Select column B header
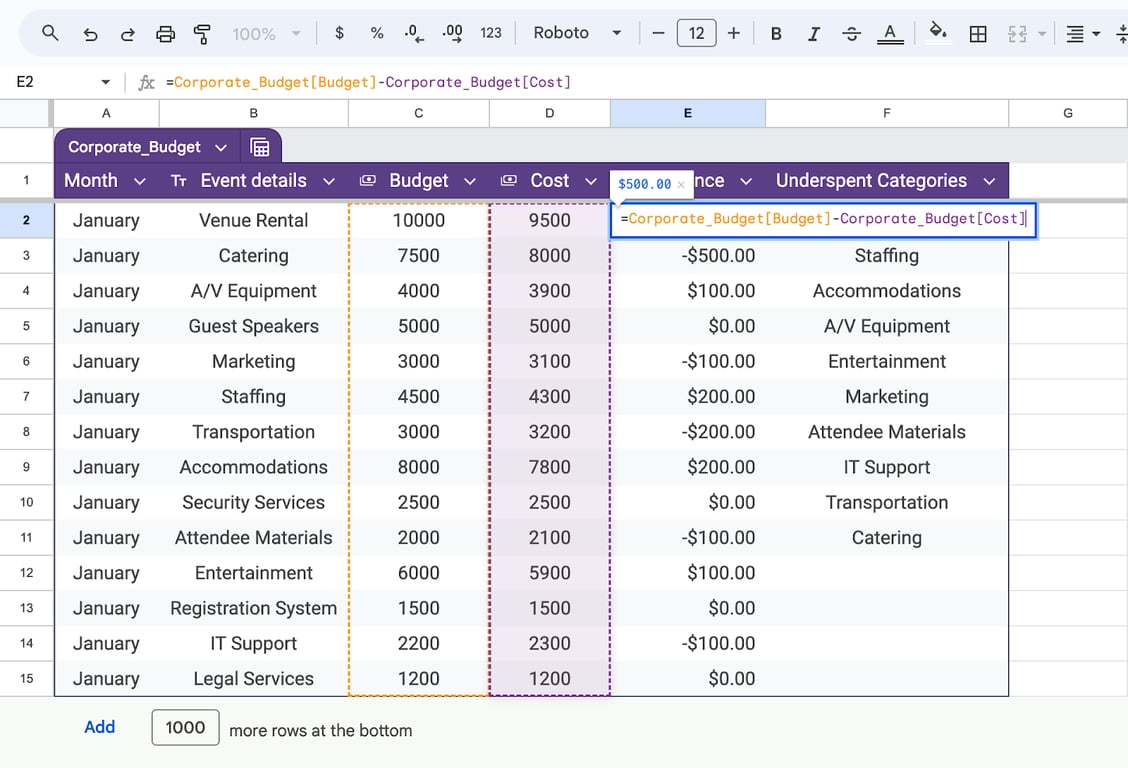The height and width of the screenshot is (768, 1128). 253,113
